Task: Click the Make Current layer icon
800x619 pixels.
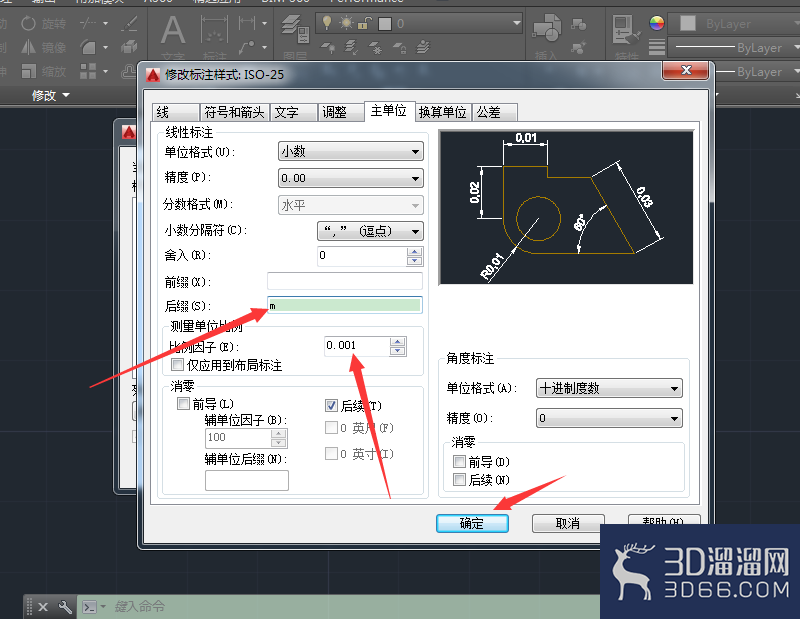Action: (x=422, y=47)
